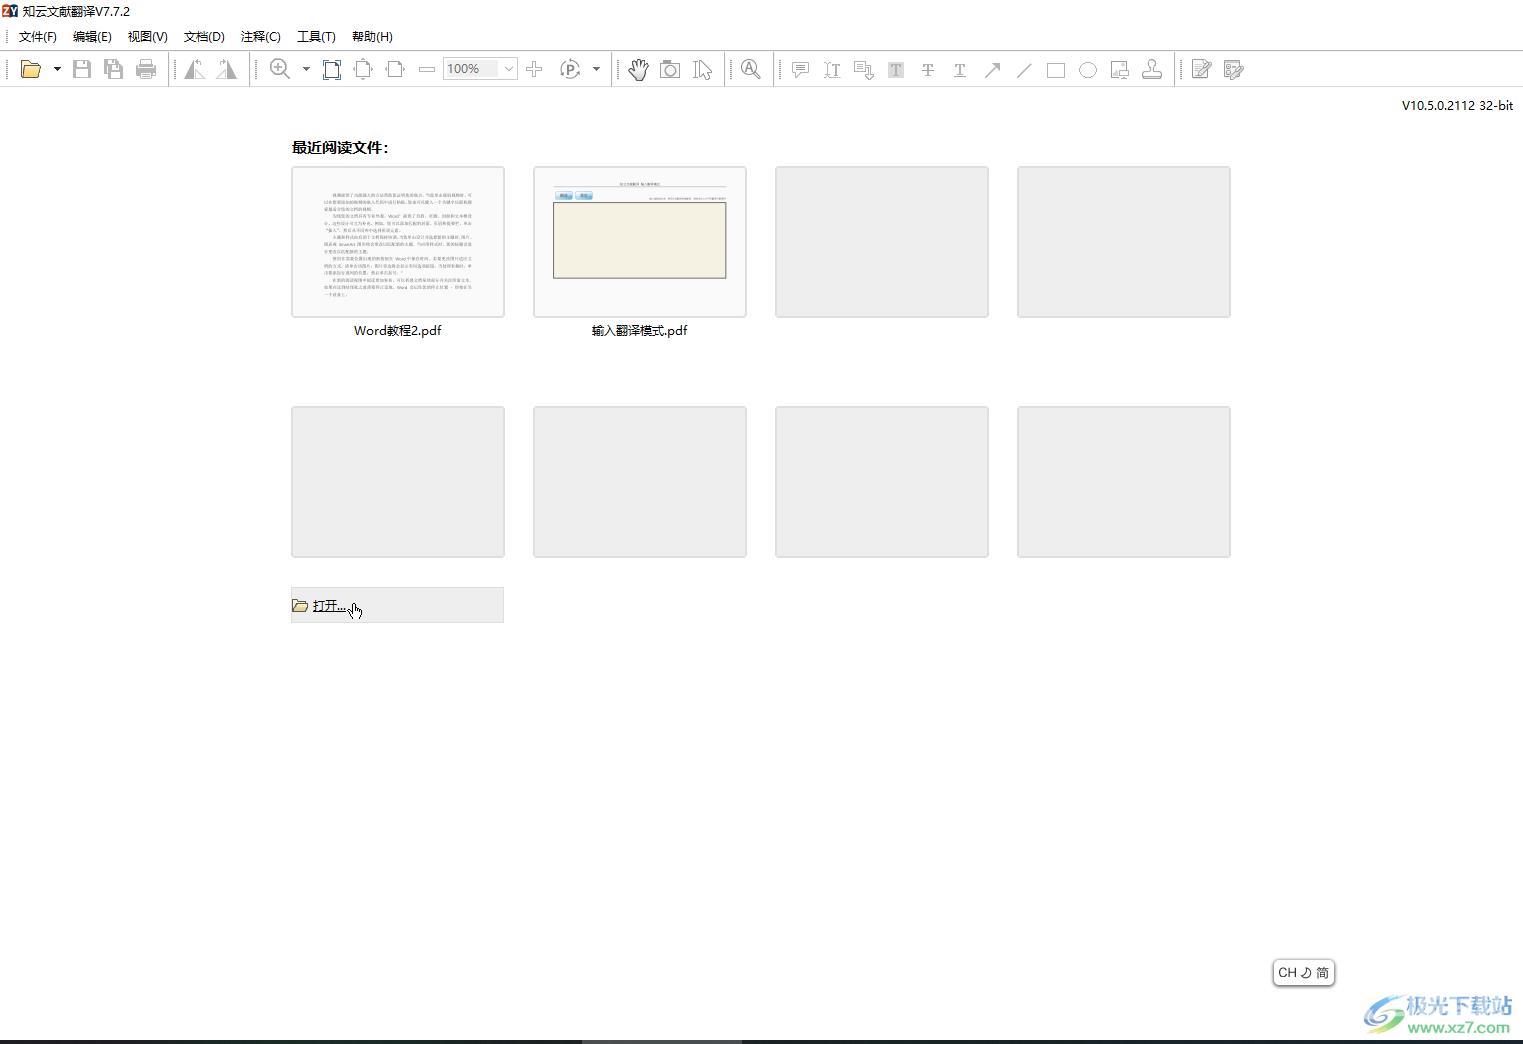Click the version text V10.5.0.2112 32-bit

point(1457,105)
